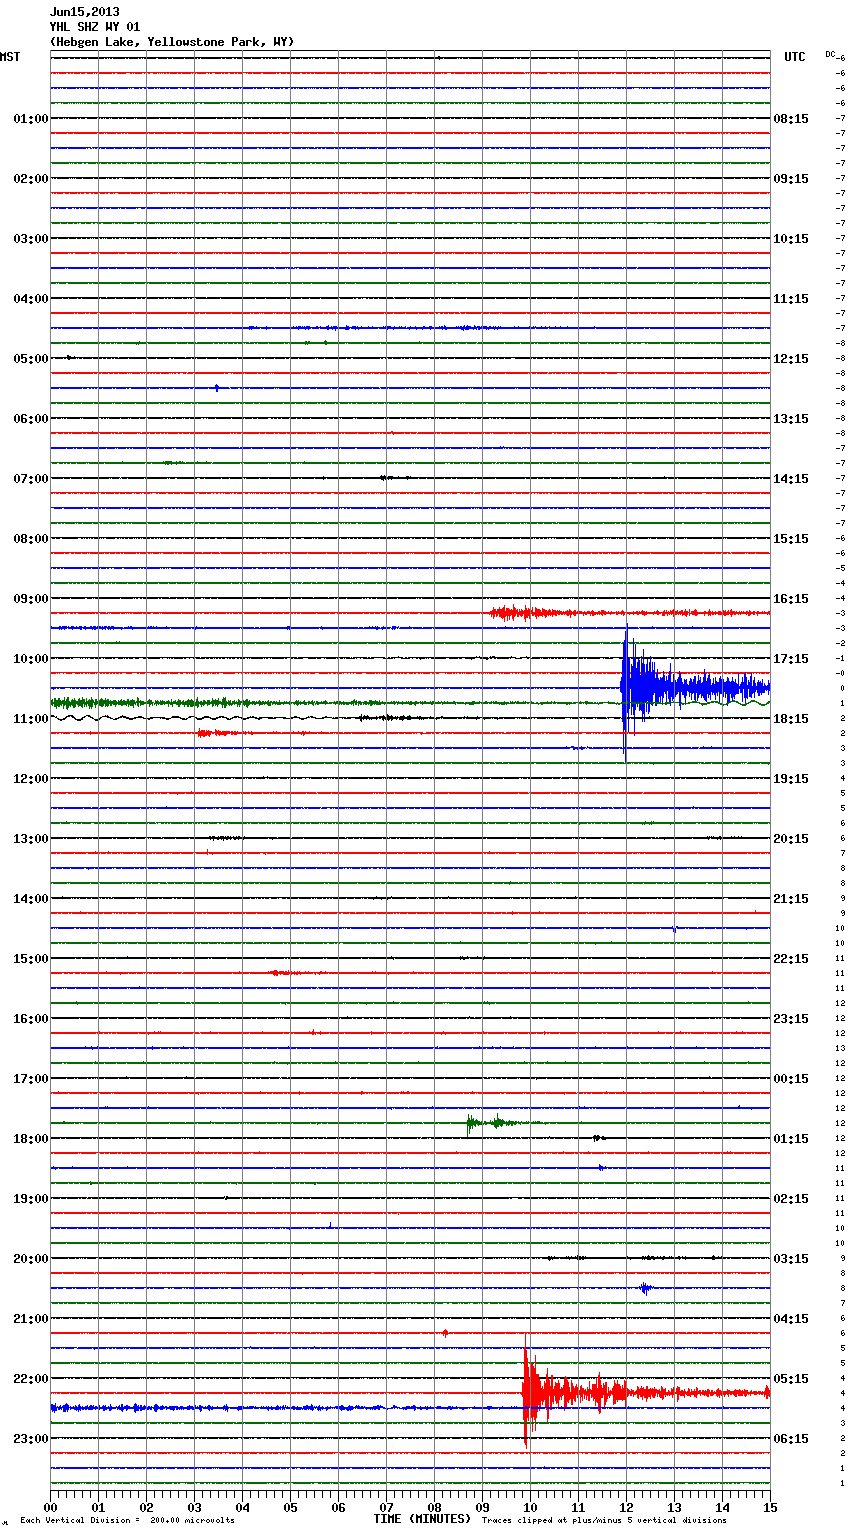
Task: Click the Hebgen Lake, Yellowstone Park location title
Action: click(172, 42)
